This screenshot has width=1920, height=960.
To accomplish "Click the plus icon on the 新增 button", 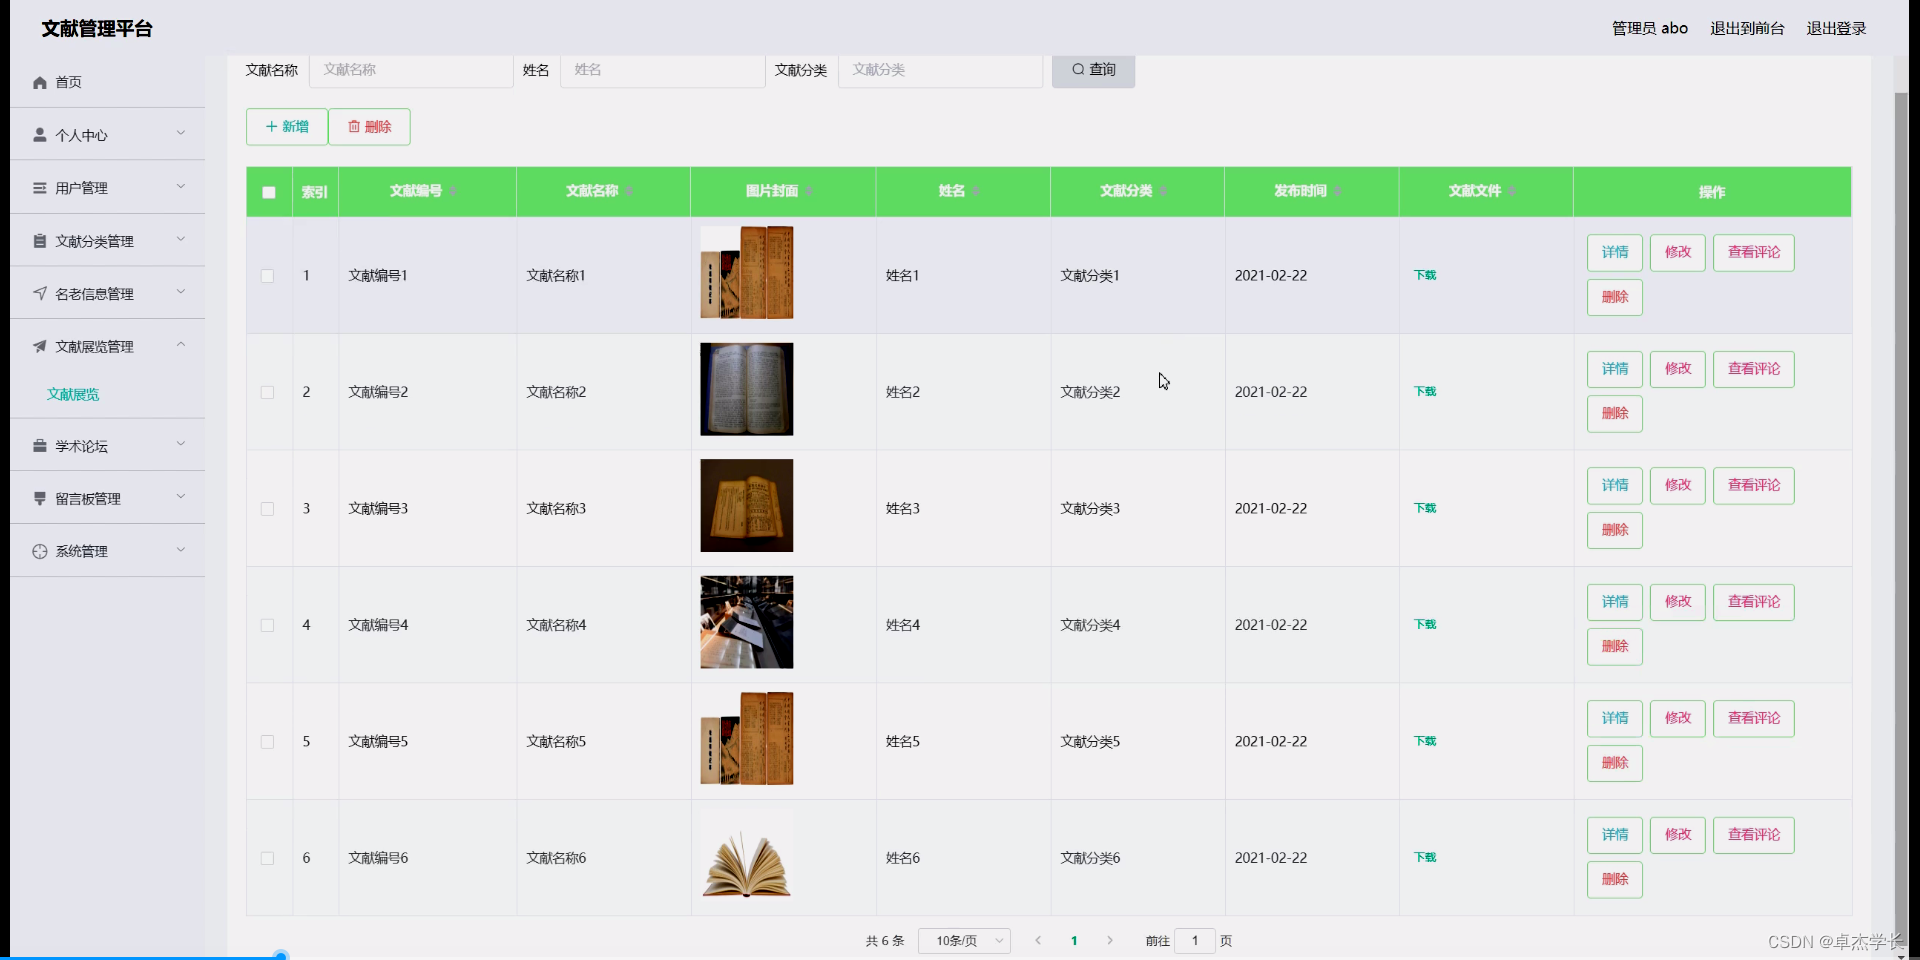I will click(271, 126).
